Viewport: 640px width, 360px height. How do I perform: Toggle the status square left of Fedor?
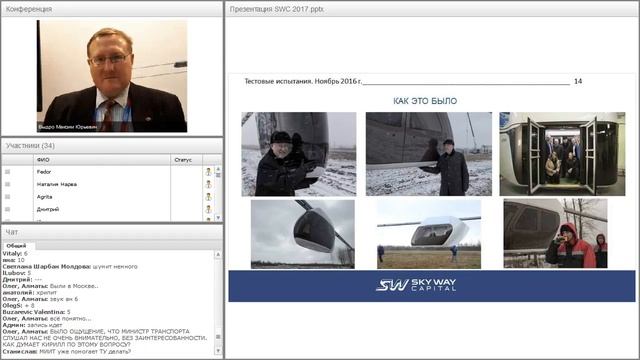pos(7,172)
